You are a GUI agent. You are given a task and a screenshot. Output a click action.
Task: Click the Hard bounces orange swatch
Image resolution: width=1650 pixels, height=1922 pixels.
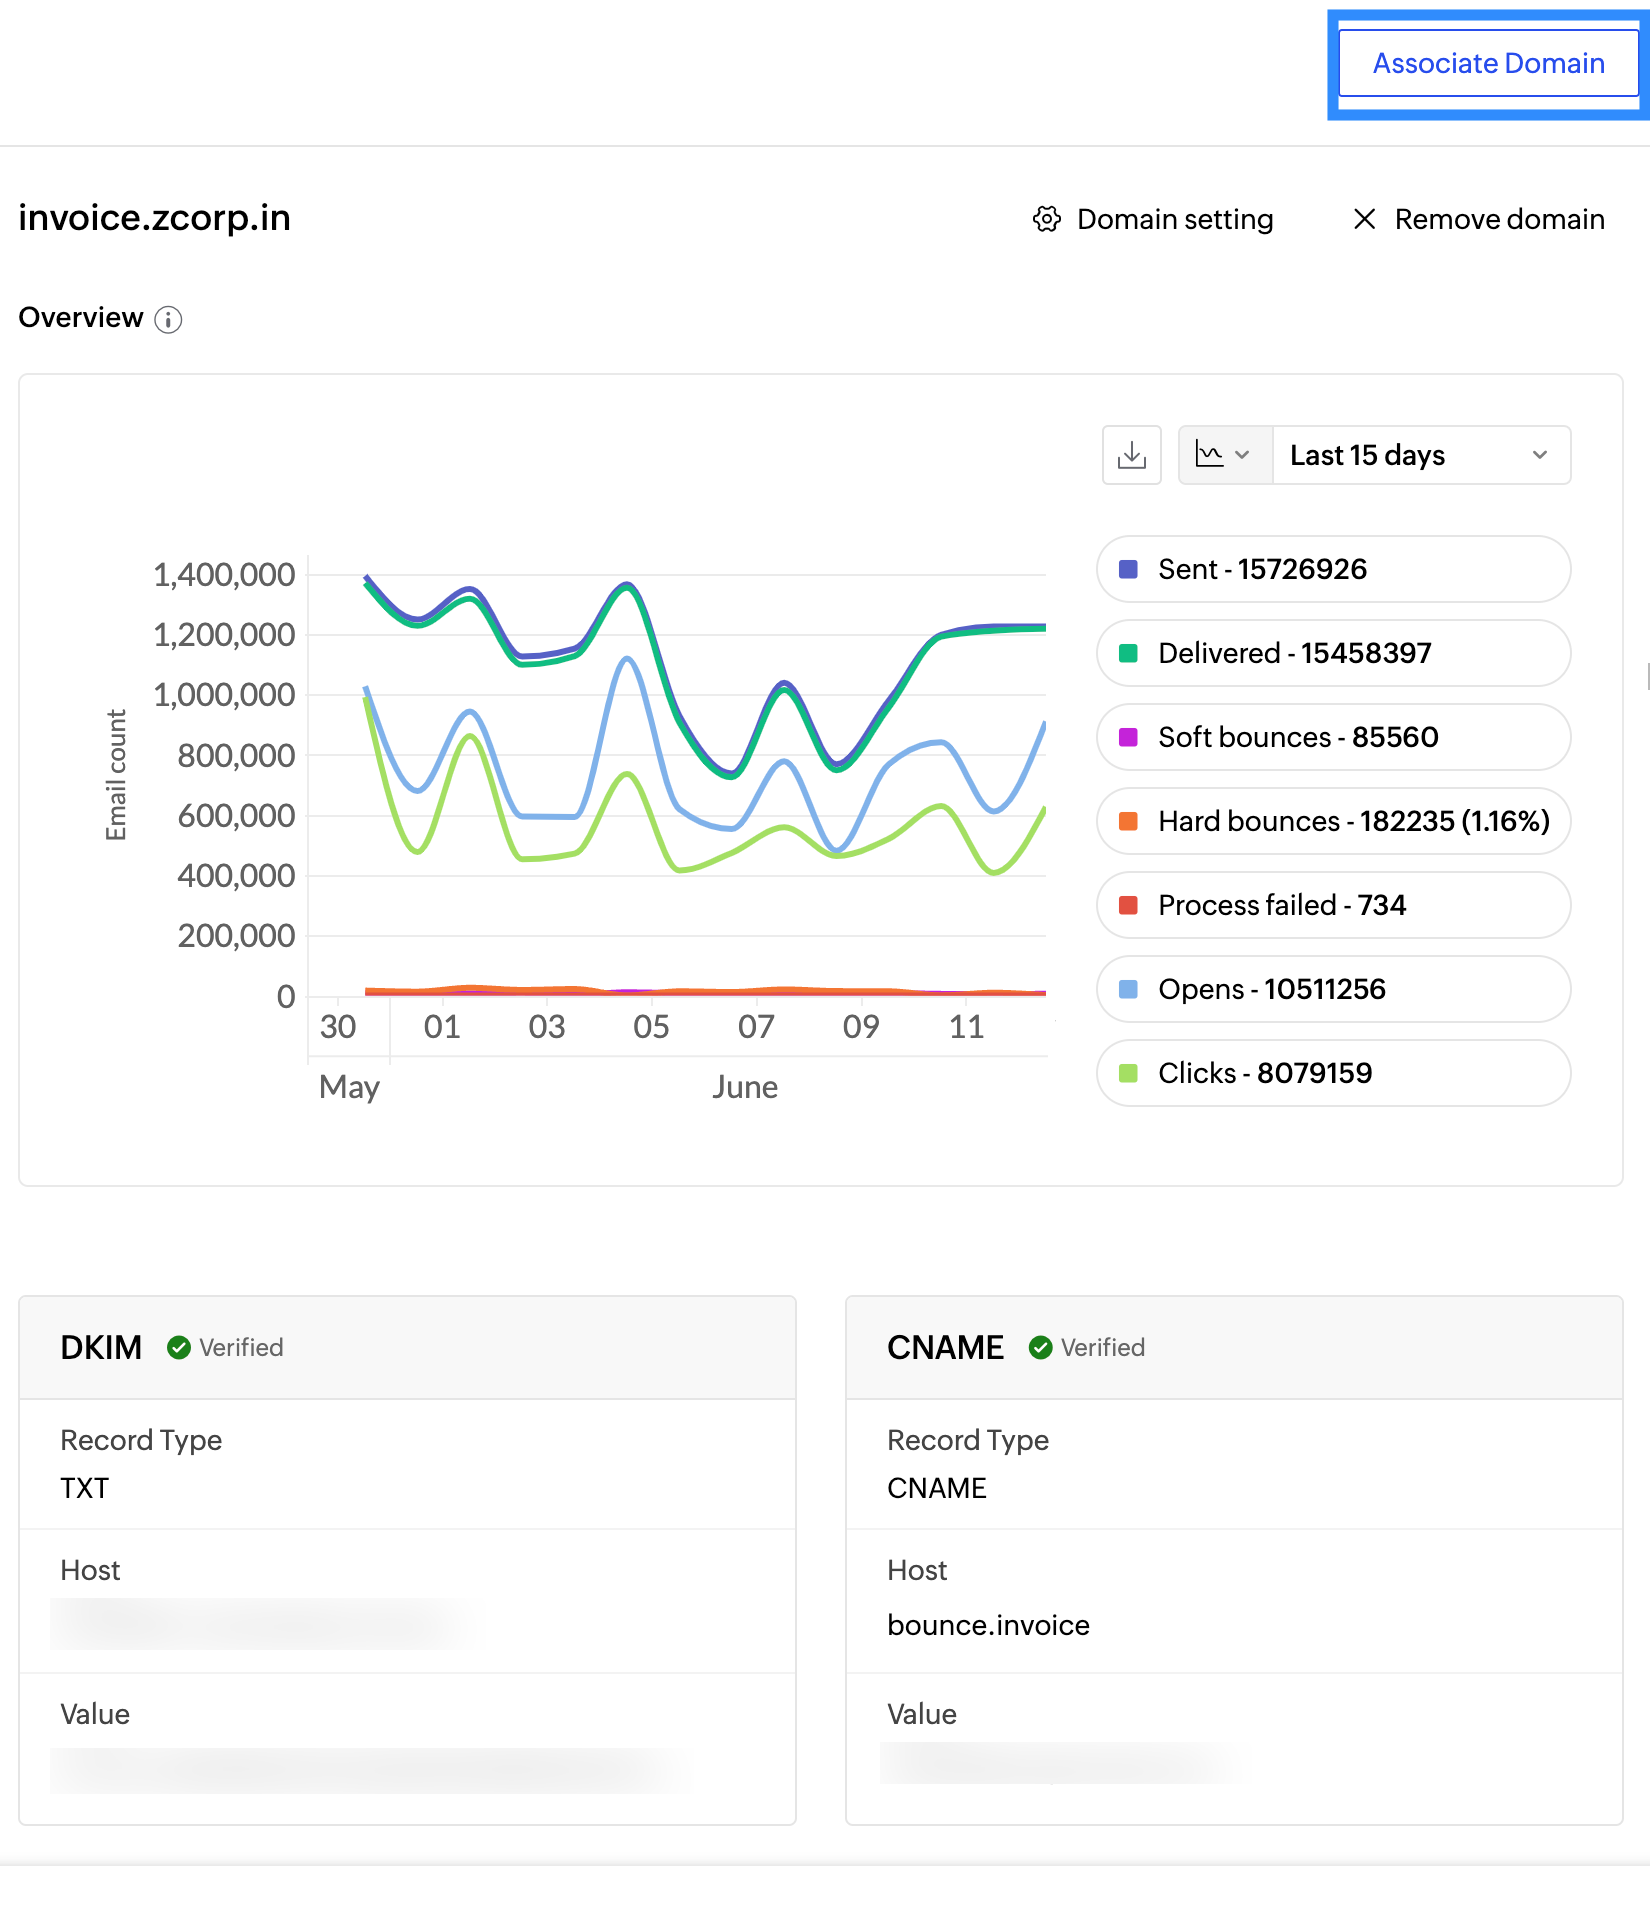pos(1128,822)
